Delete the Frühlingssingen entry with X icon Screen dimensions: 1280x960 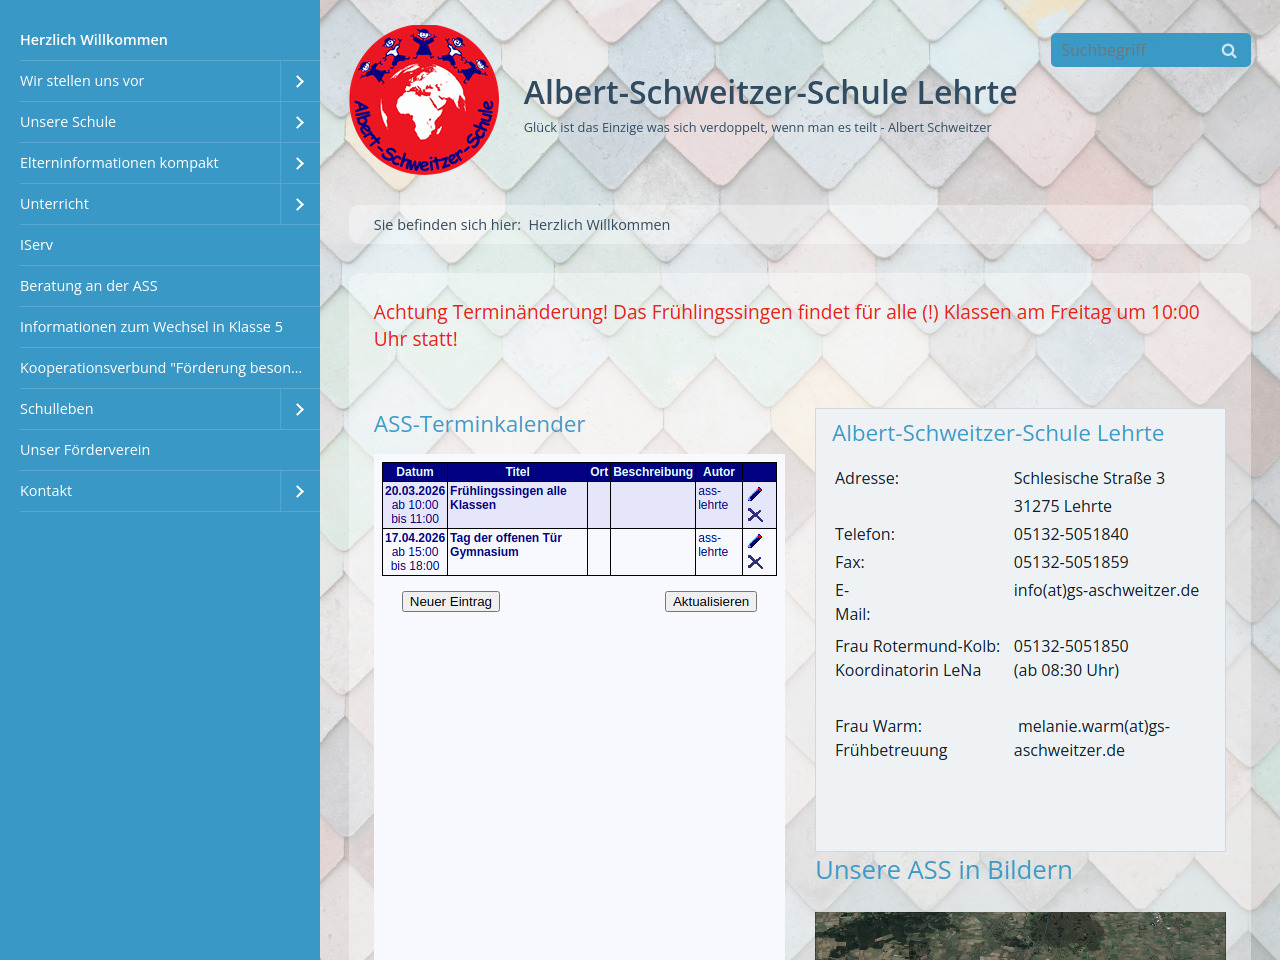coord(755,515)
